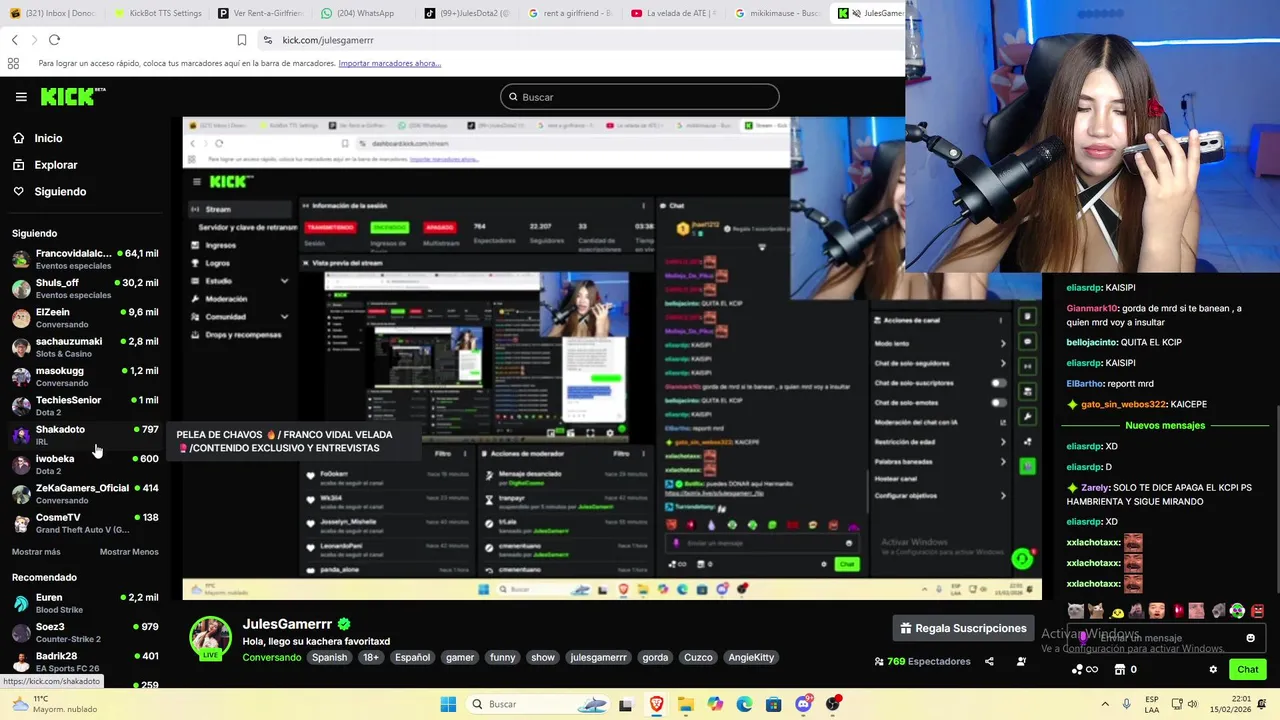Screen dimensions: 1280x720
Task: Switch to the WhatsApp browser tab
Action: 359,13
